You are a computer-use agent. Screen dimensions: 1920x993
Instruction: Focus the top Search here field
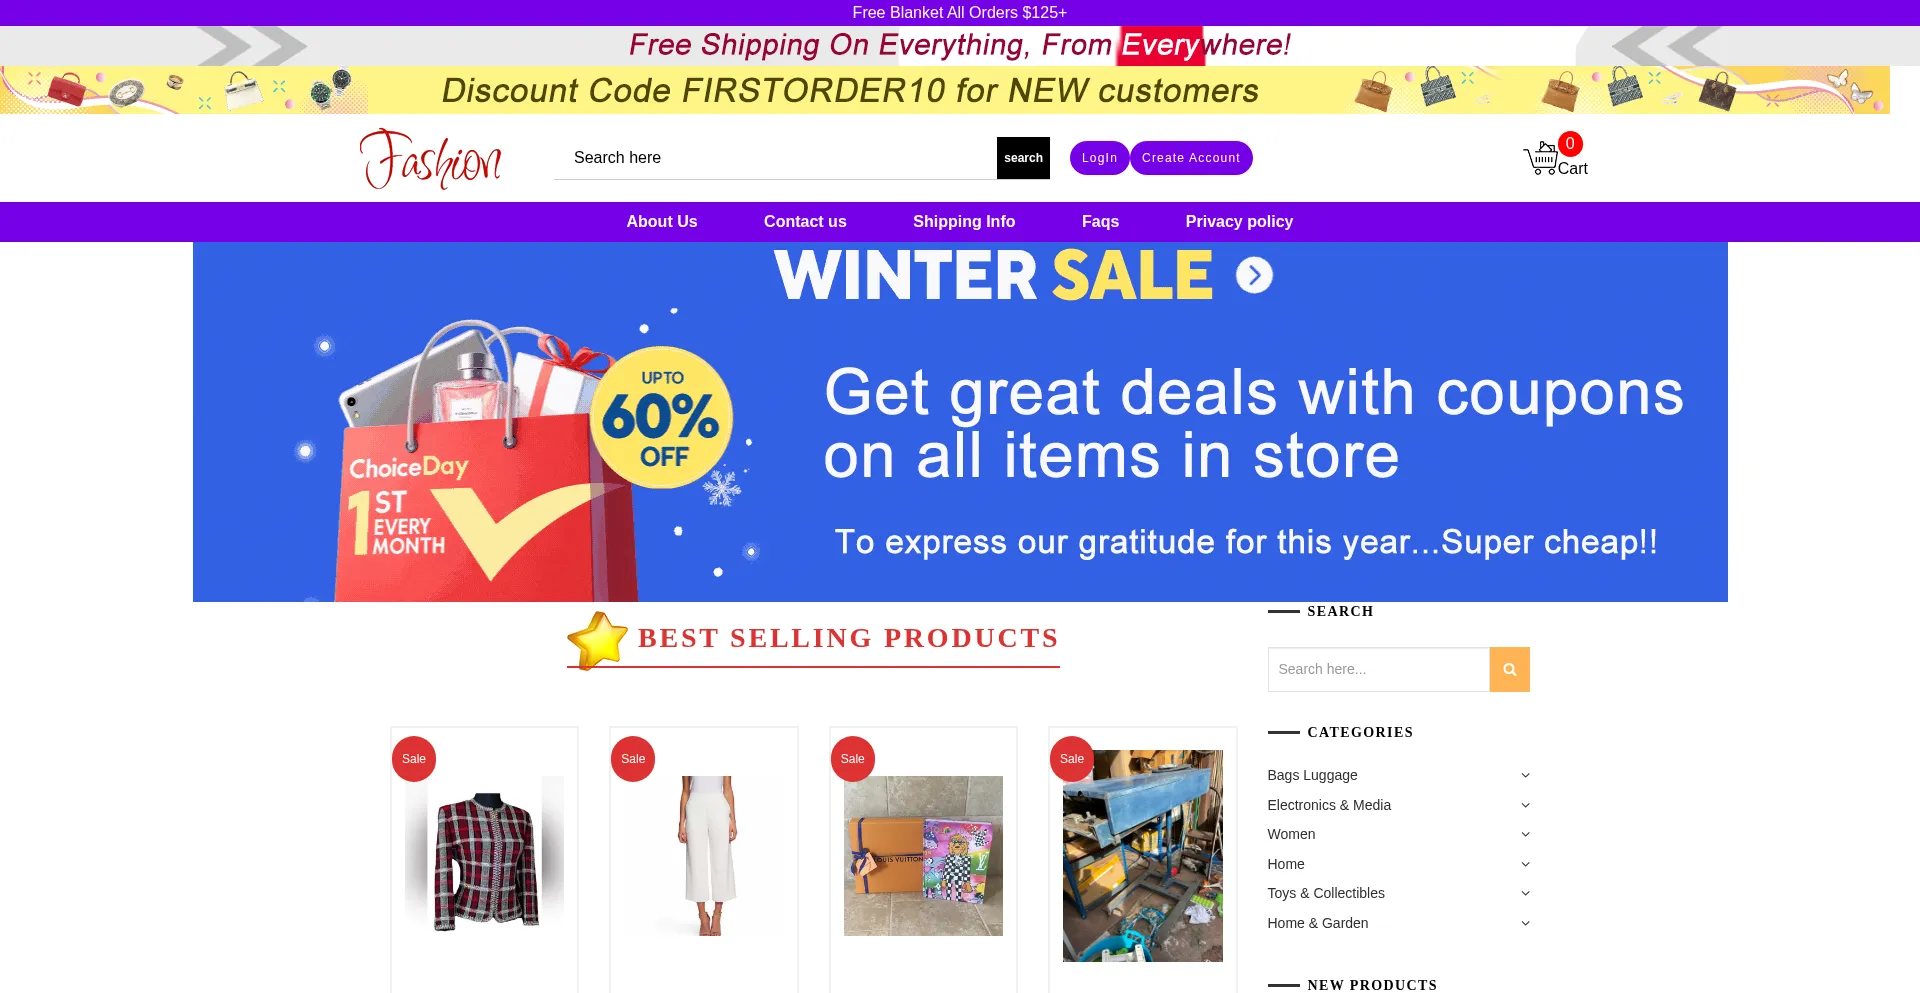pos(775,158)
